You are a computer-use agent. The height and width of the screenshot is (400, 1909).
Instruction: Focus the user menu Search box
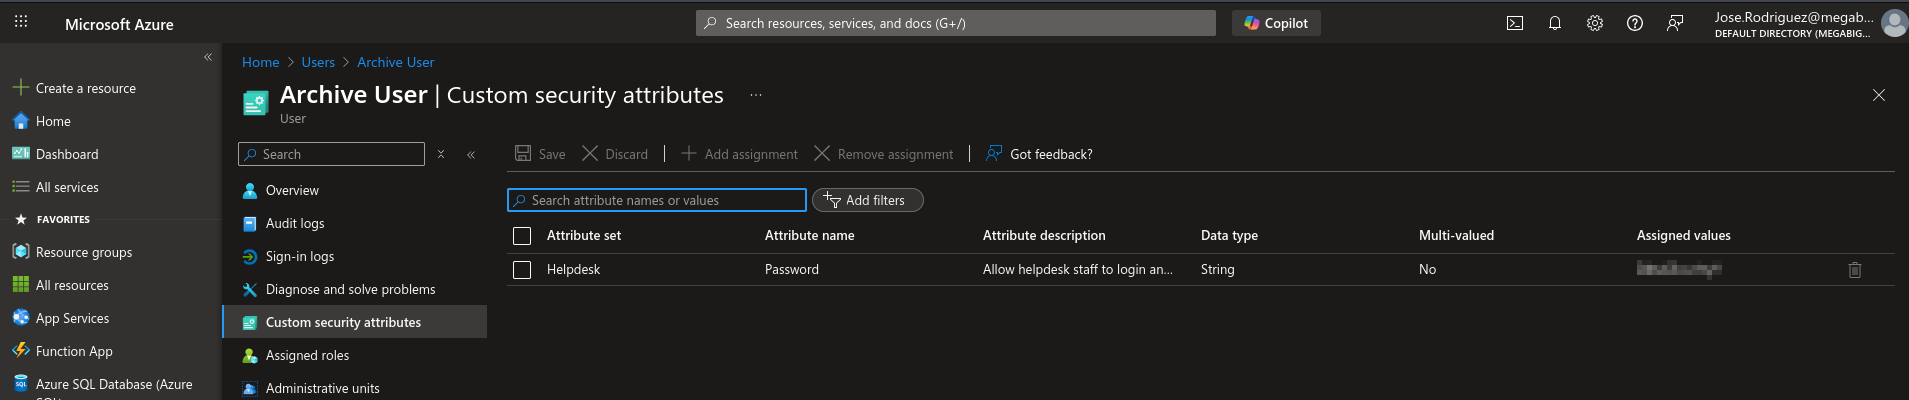coord(331,154)
